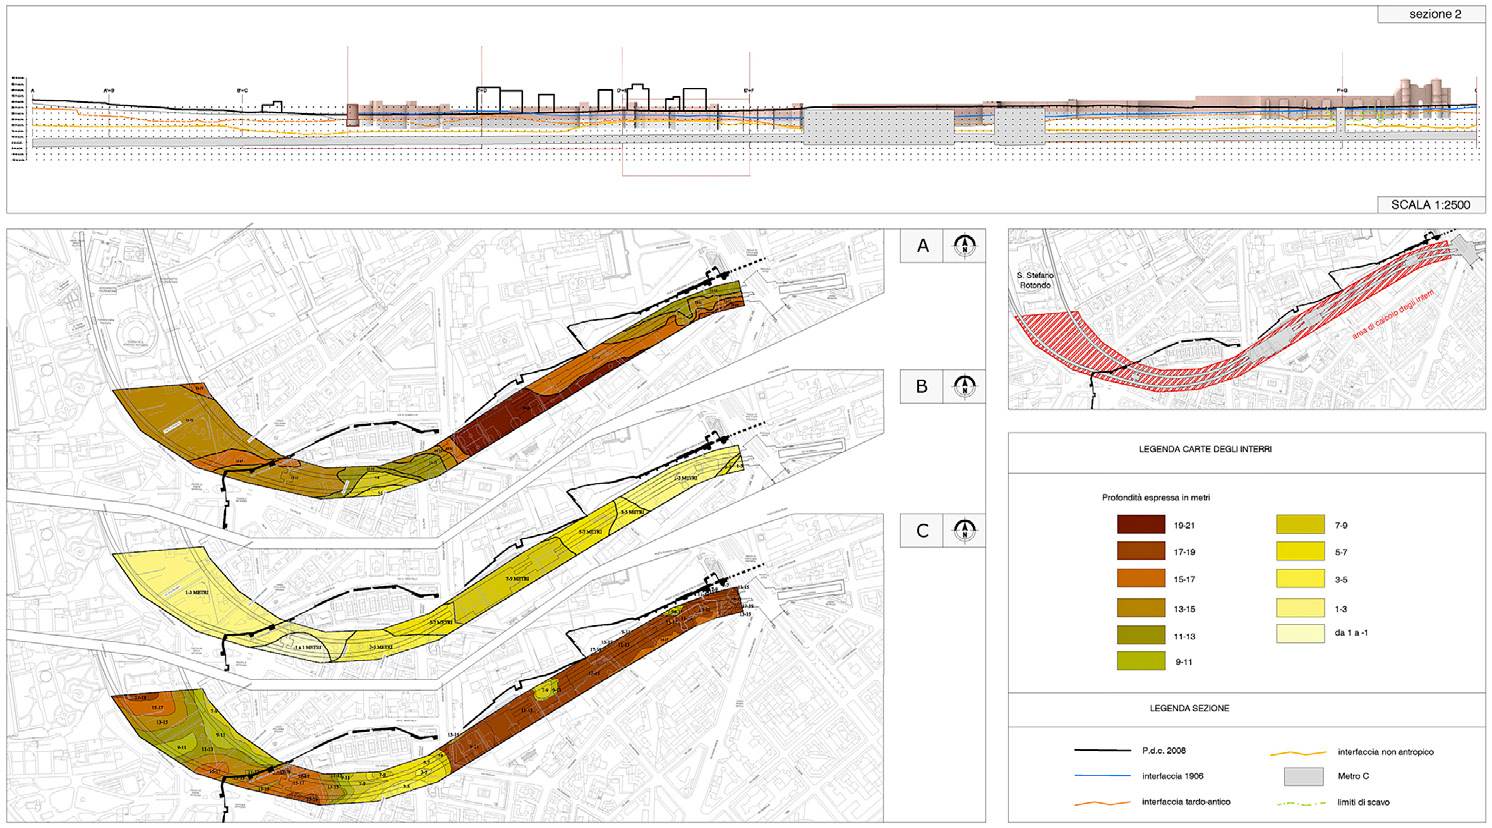Click the '1-3 METRI' zone label on map B
This screenshot has width=1492, height=828.
point(196,593)
